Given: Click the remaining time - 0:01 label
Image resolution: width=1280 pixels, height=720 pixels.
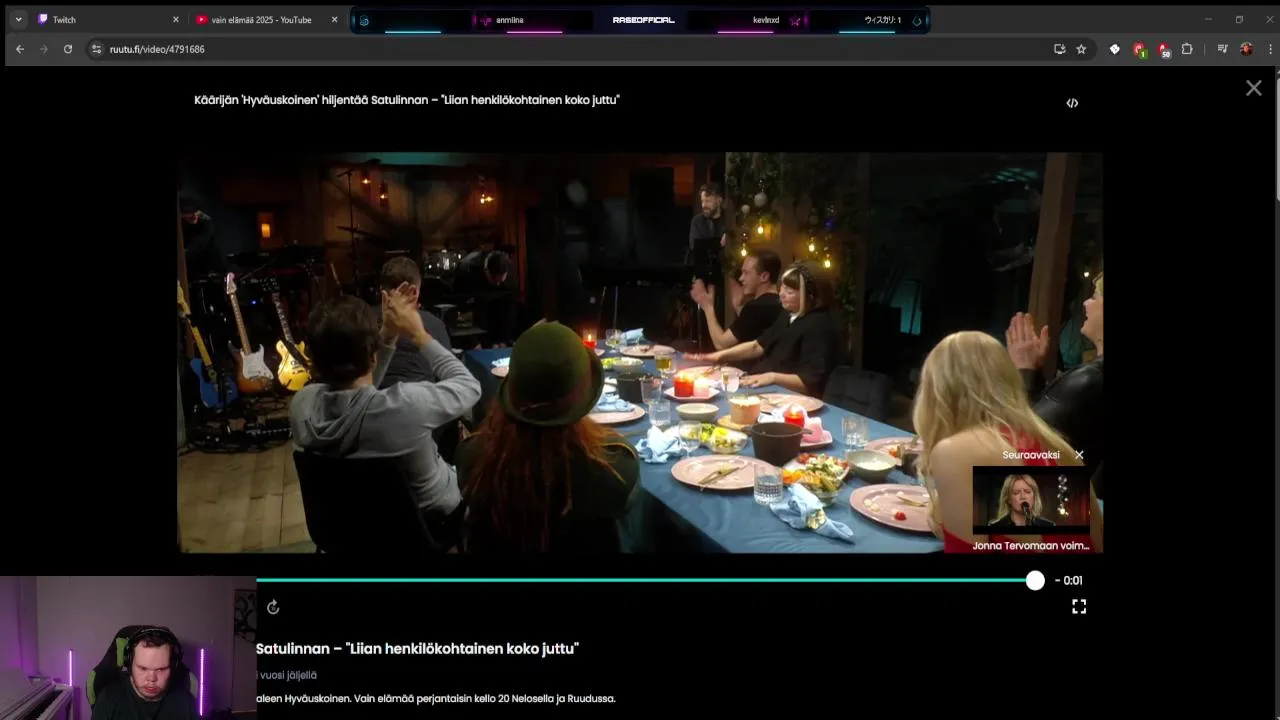Looking at the screenshot, I should [1069, 580].
